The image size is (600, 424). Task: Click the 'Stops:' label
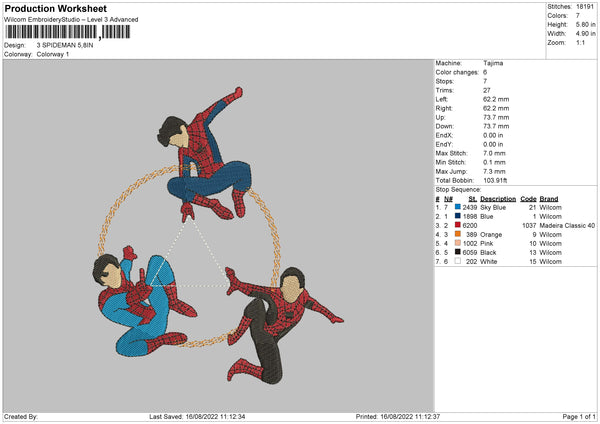444,81
